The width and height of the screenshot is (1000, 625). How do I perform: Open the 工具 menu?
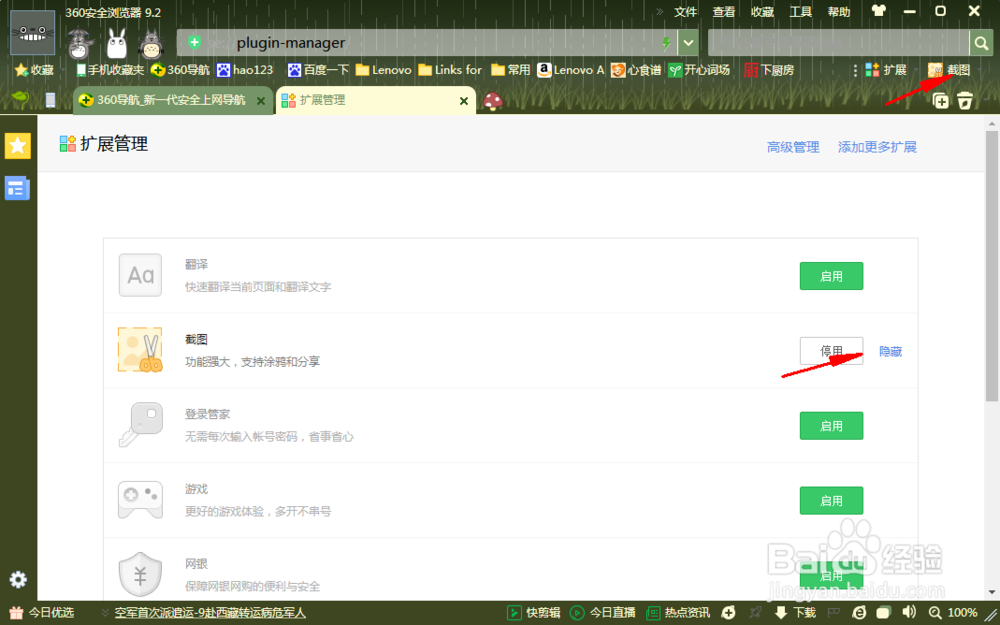[800, 12]
